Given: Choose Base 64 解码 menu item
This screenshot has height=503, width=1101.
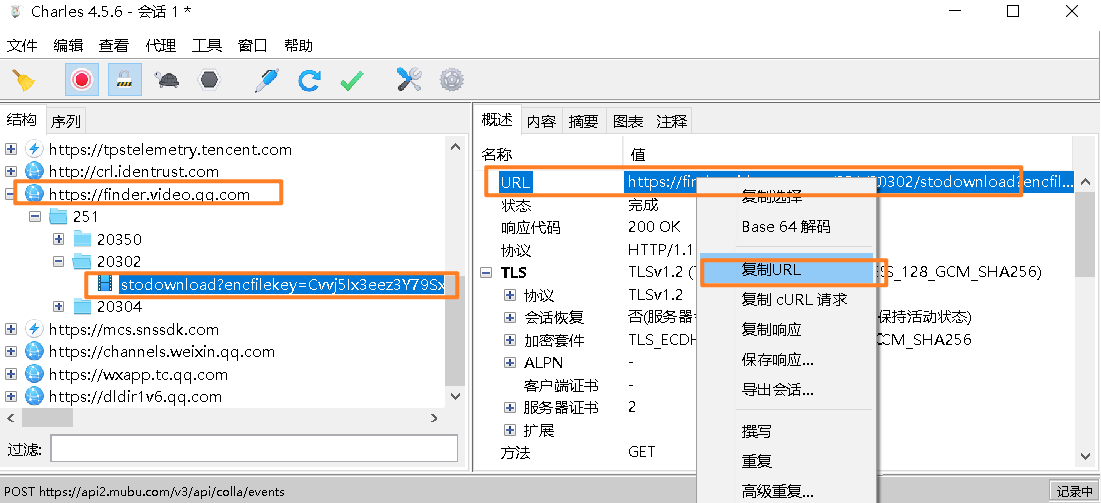Looking at the screenshot, I should point(786,227).
